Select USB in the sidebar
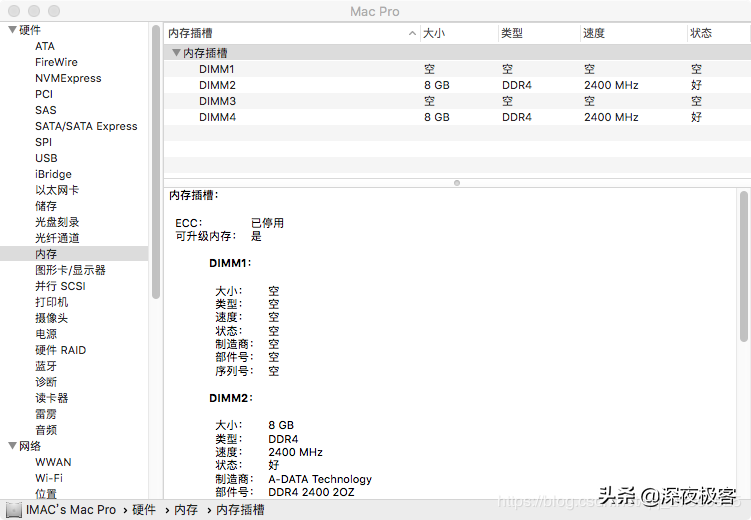 pyautogui.click(x=46, y=158)
